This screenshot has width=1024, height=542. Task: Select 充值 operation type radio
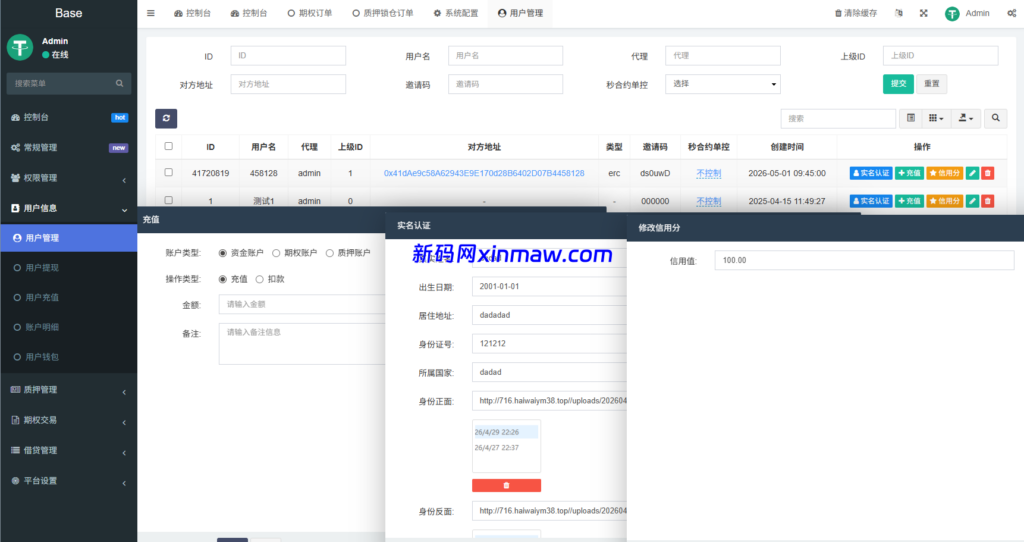click(223, 279)
